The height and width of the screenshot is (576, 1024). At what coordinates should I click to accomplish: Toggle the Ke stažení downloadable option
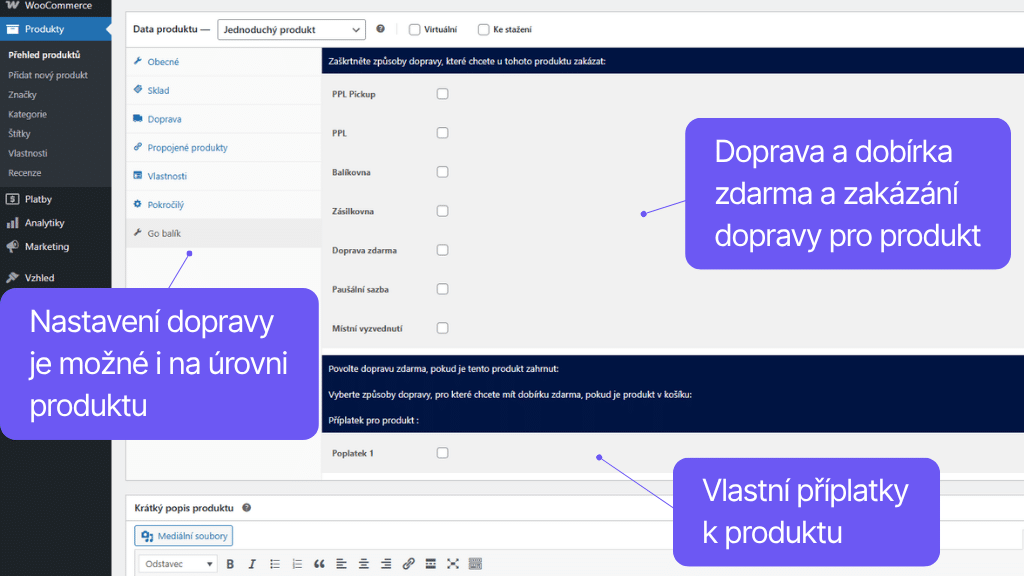pyautogui.click(x=484, y=29)
